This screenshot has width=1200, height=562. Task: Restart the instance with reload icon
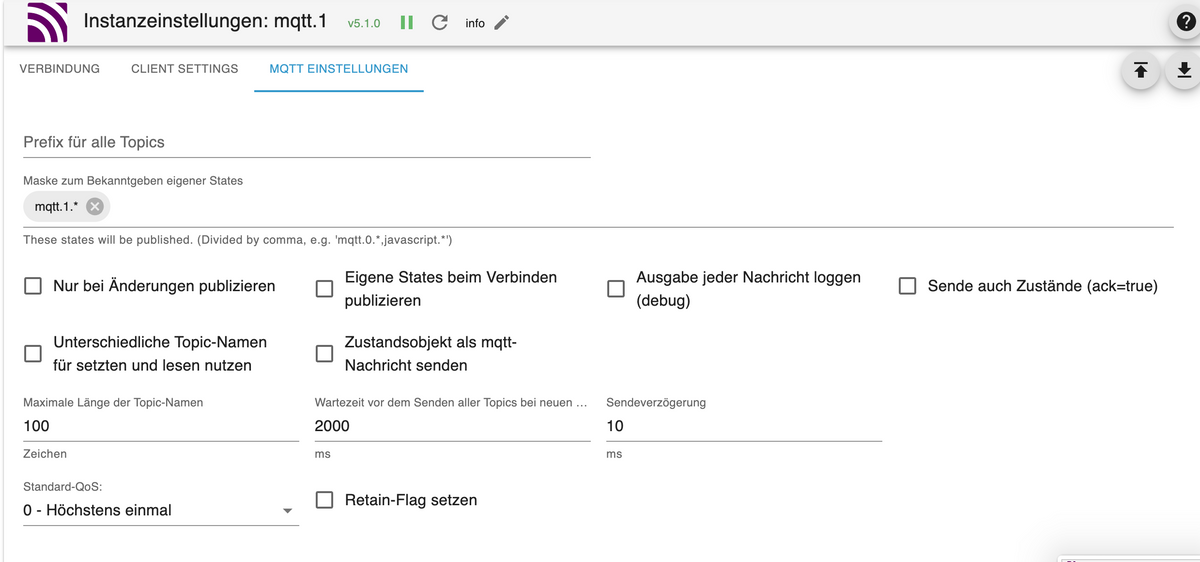pos(439,23)
